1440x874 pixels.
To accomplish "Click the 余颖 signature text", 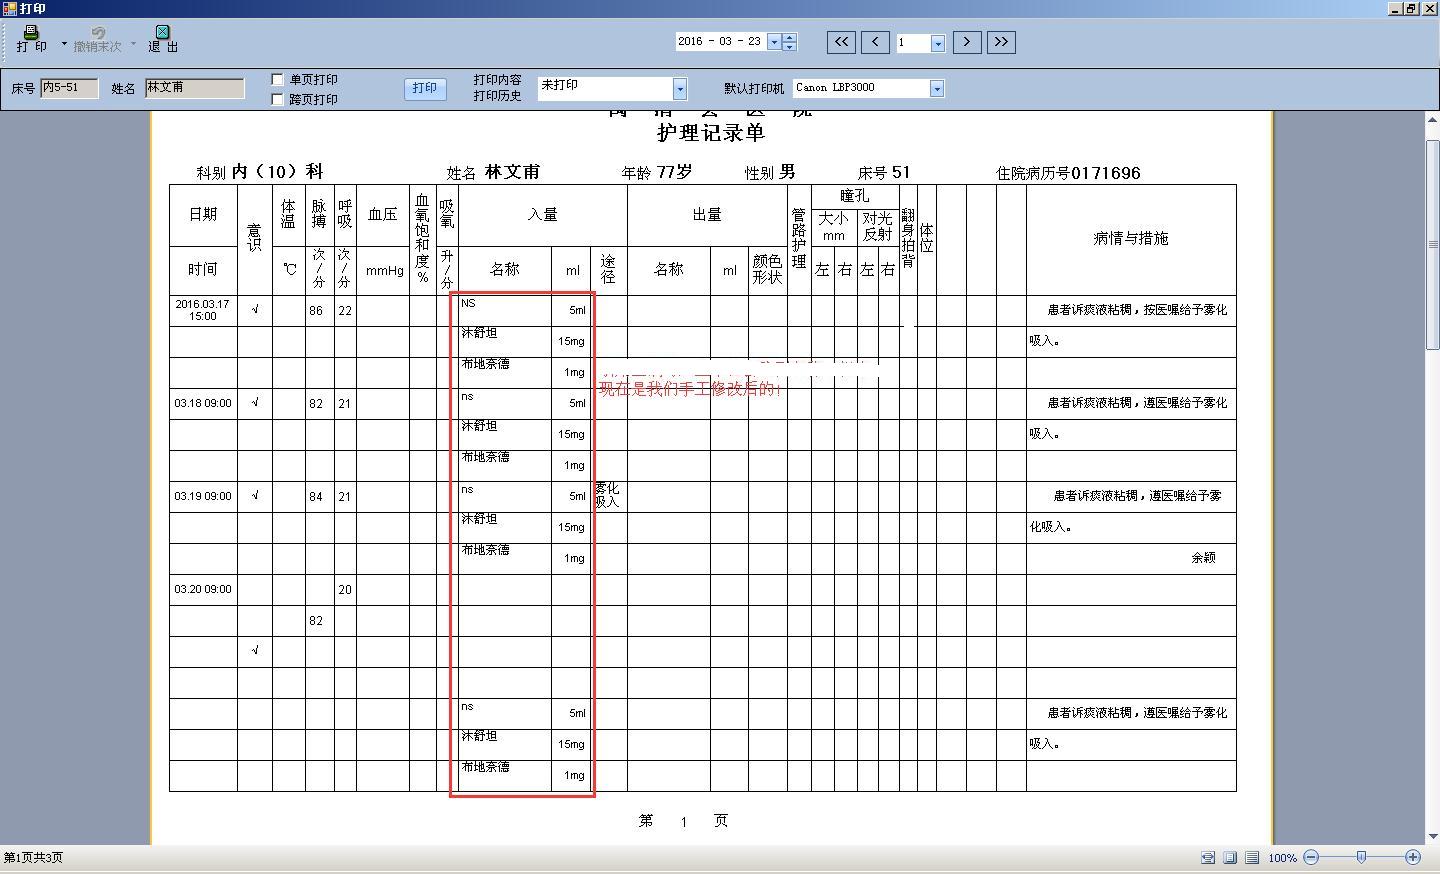I will coord(1203,558).
